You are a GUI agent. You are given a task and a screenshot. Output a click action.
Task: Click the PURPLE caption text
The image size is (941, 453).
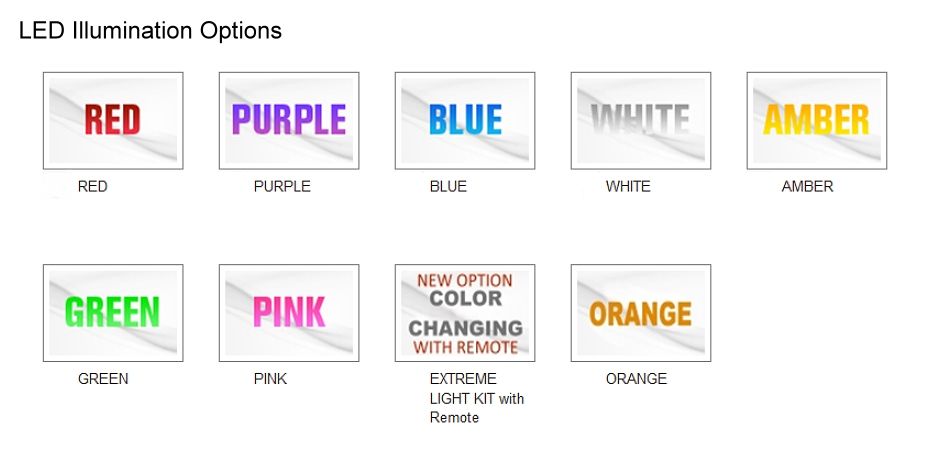[282, 187]
